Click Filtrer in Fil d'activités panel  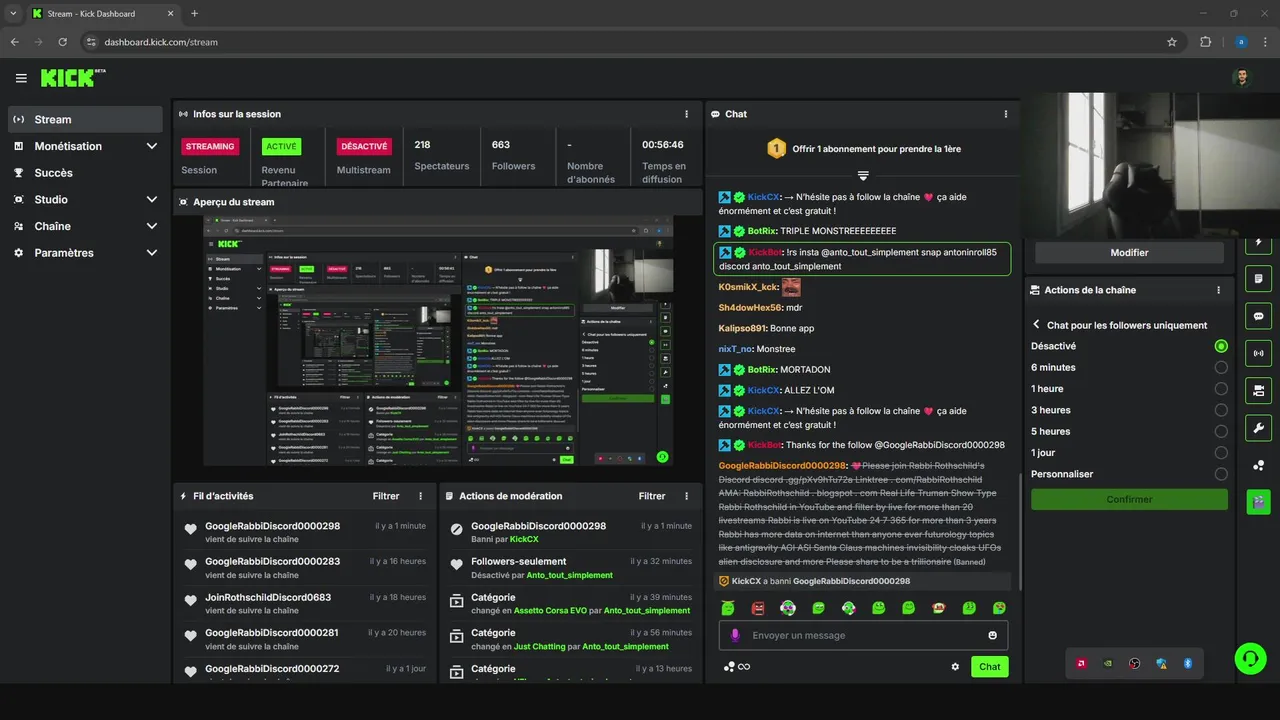(386, 496)
